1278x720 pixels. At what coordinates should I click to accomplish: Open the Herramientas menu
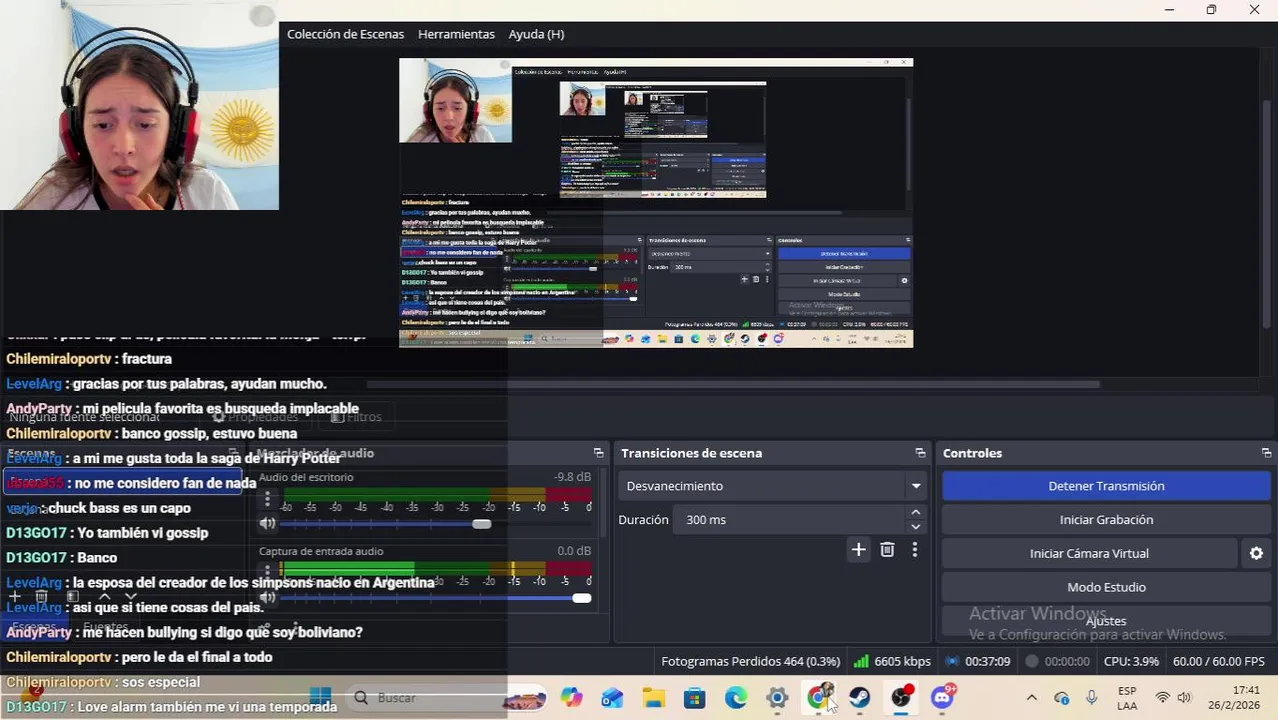coord(456,34)
